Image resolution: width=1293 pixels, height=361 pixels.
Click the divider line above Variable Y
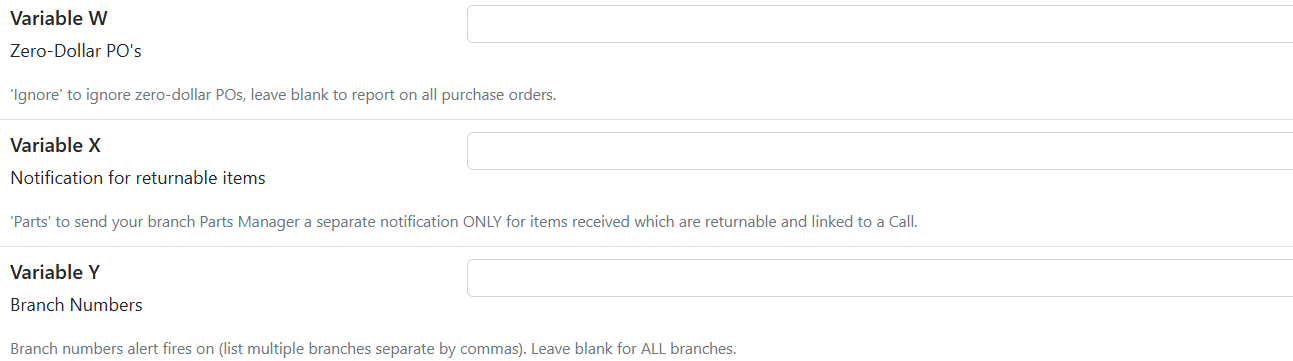pyautogui.click(x=646, y=247)
